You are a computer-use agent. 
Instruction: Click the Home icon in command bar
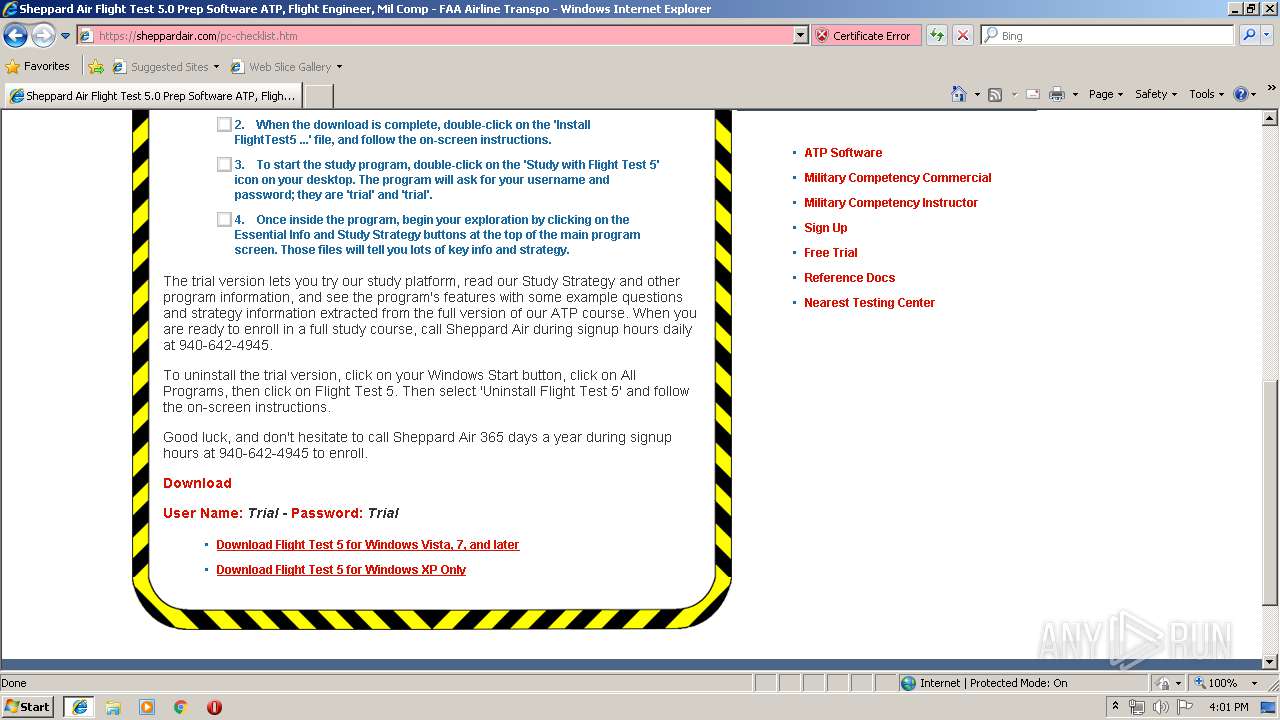pyautogui.click(x=958, y=94)
